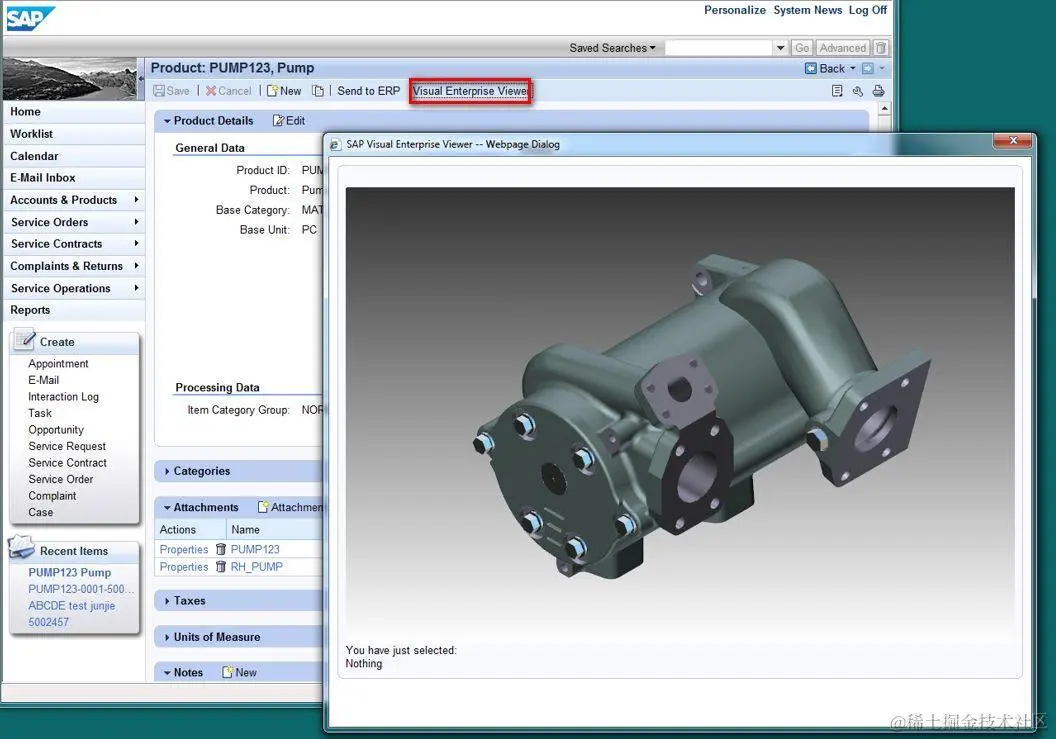Expand the Taxes section
This screenshot has height=739, width=1056.
pos(167,601)
